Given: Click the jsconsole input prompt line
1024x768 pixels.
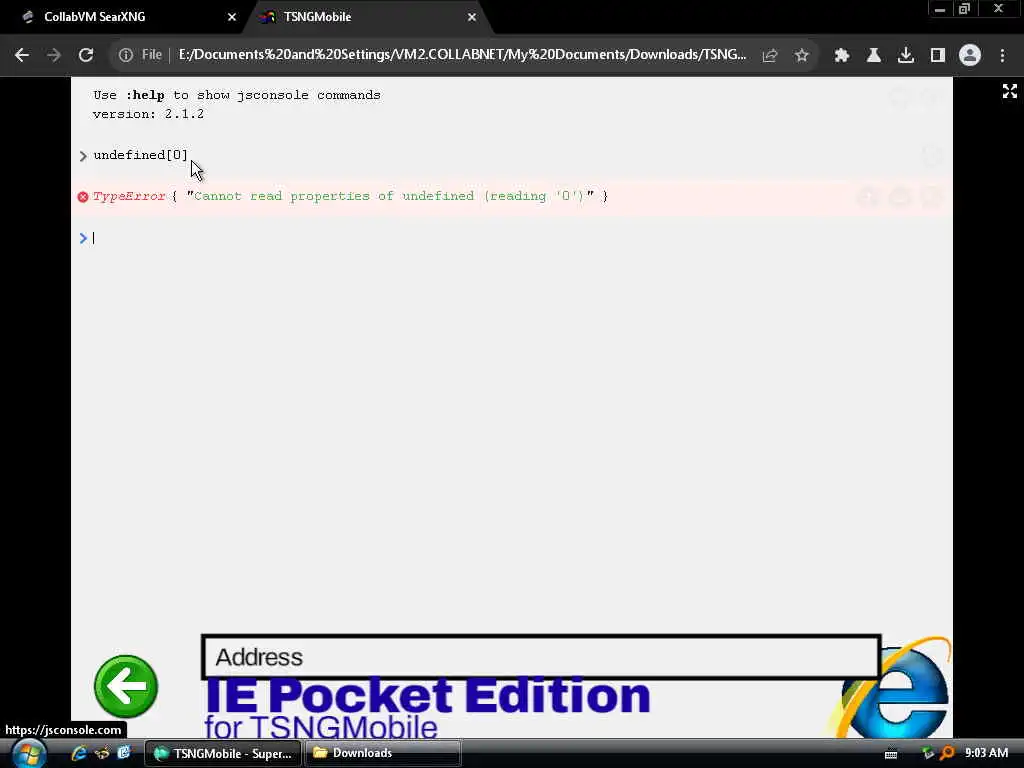Looking at the screenshot, I should point(511,238).
